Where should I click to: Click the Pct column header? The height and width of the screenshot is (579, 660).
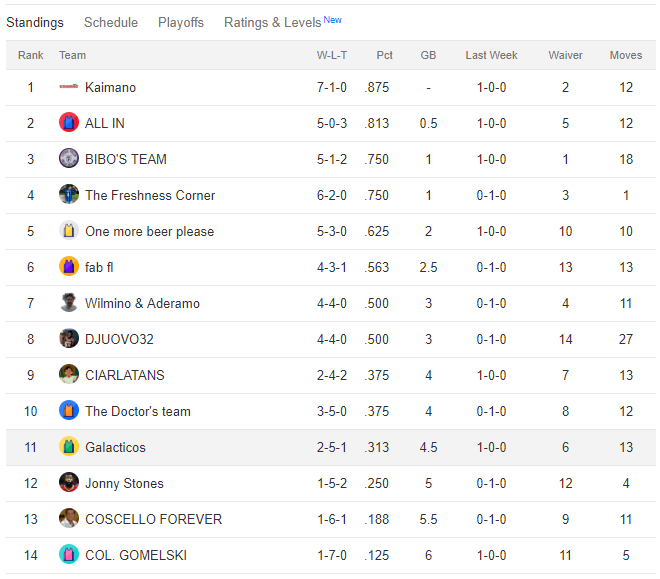(384, 55)
